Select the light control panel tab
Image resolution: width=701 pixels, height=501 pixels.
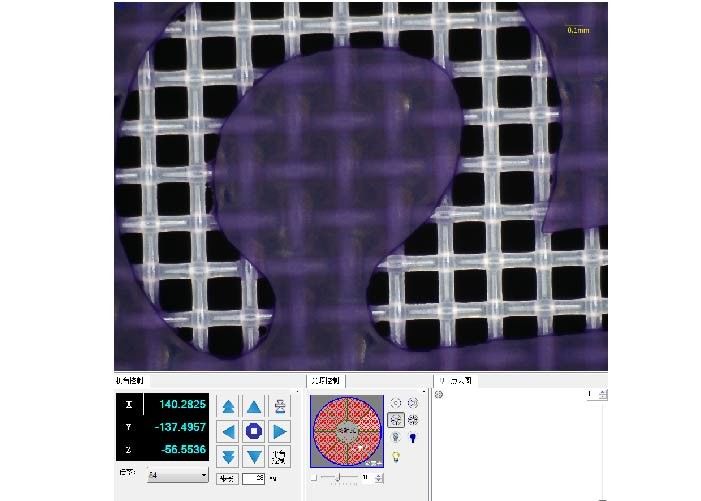[x=326, y=381]
